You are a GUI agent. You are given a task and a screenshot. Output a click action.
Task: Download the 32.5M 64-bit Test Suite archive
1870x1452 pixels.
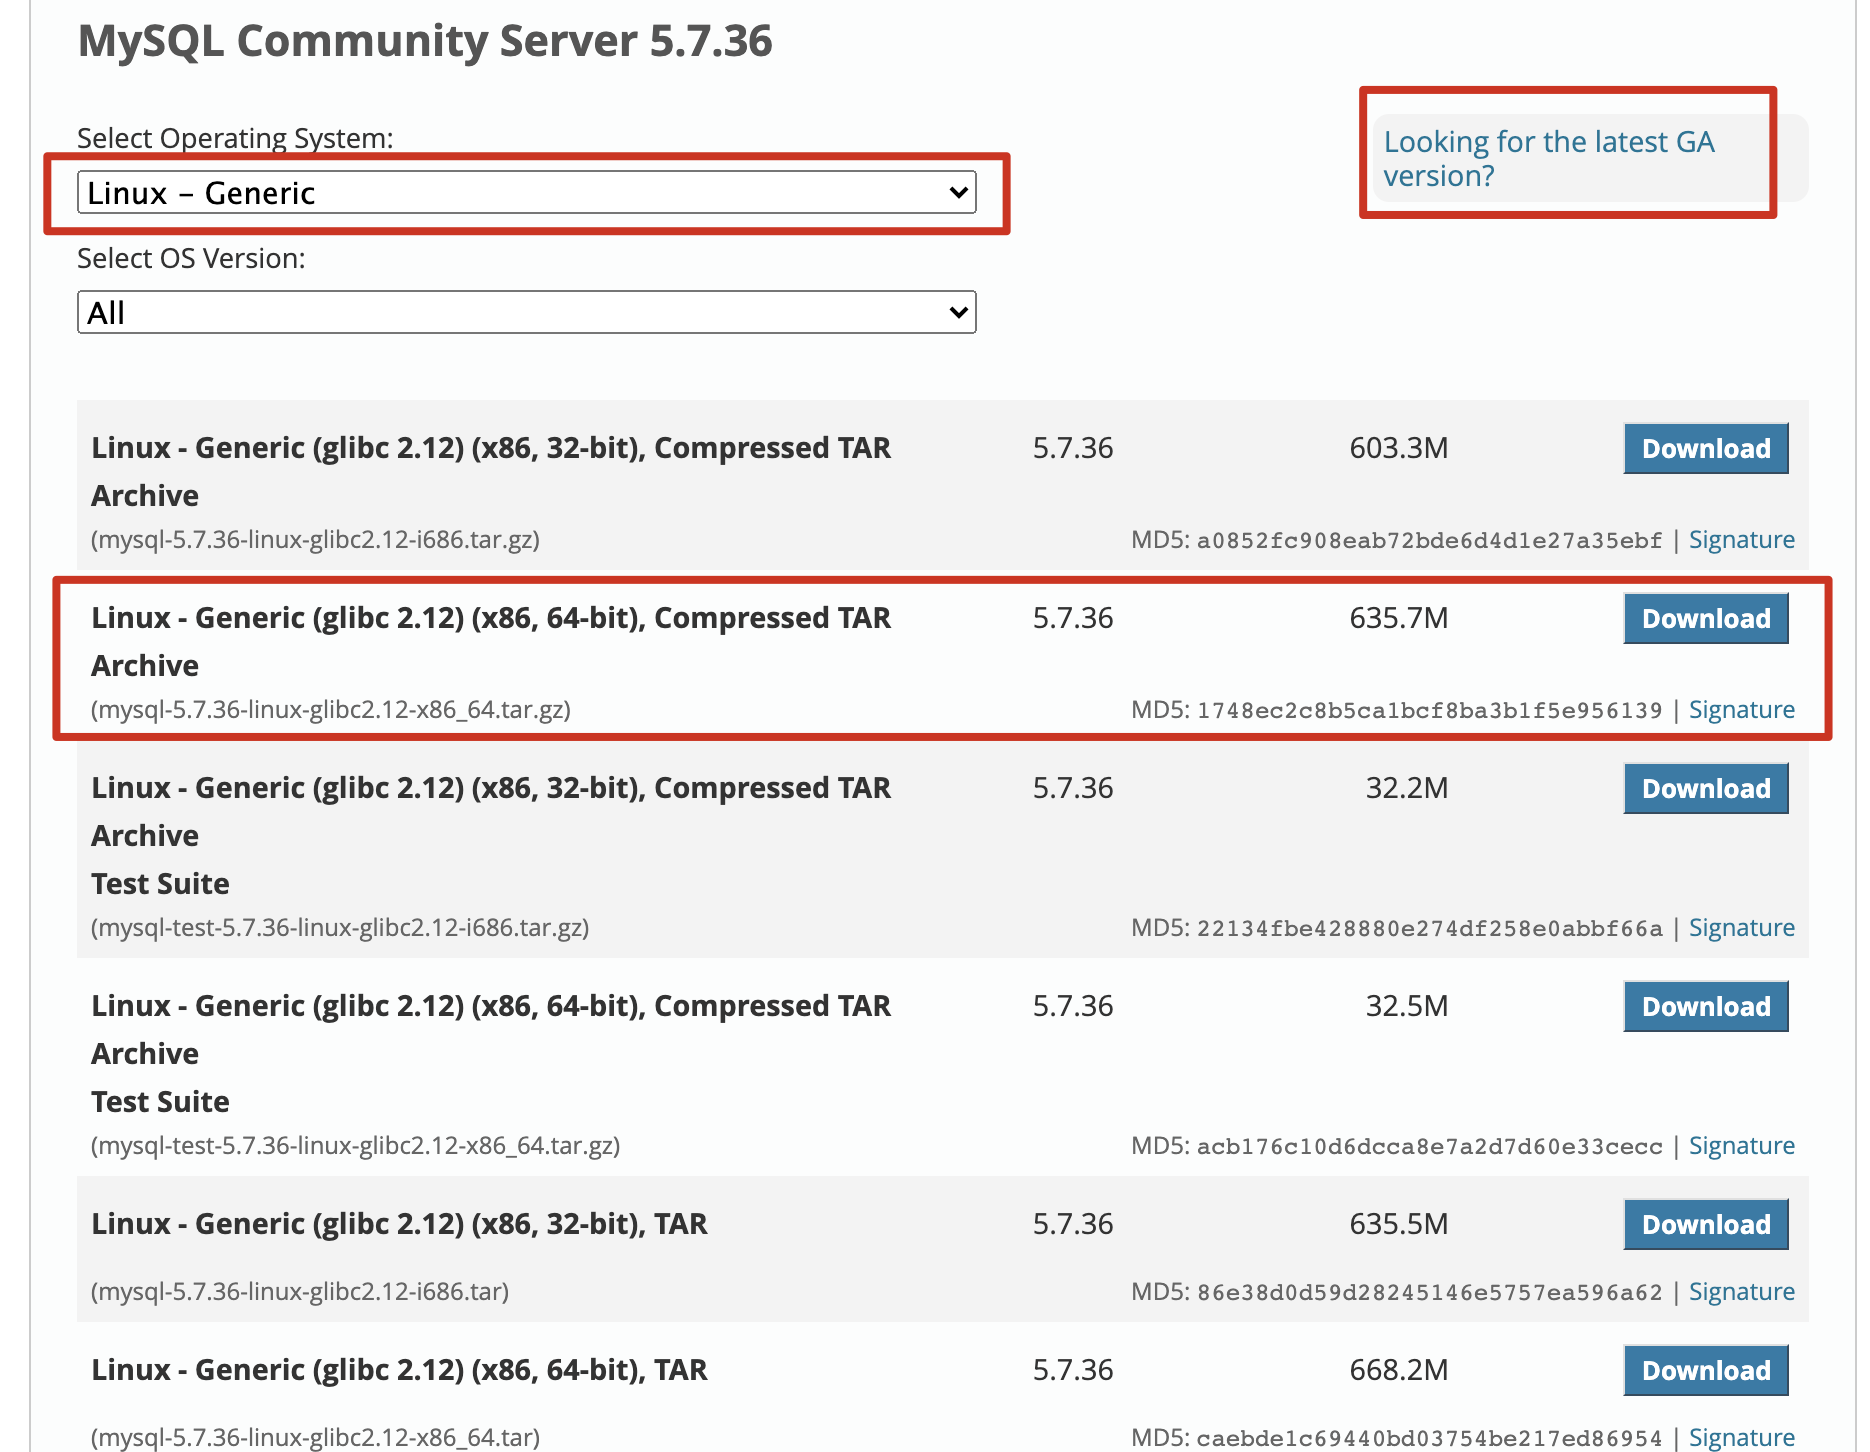pyautogui.click(x=1706, y=1006)
